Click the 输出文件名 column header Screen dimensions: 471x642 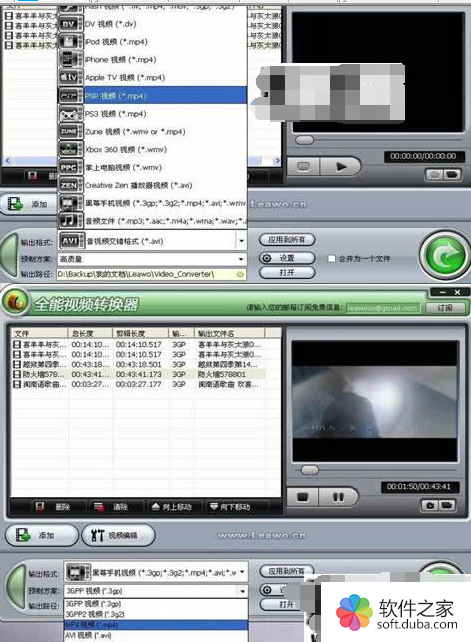click(229, 333)
